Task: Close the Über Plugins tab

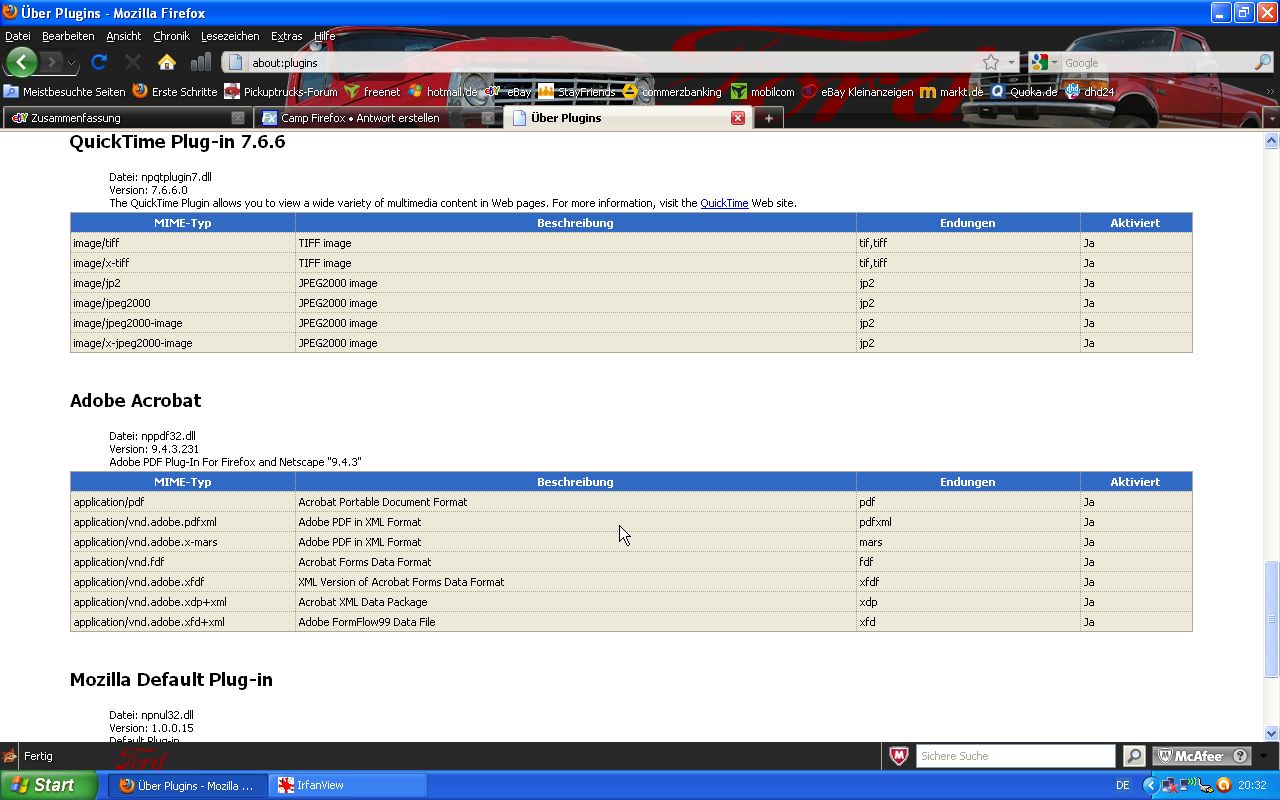Action: (738, 118)
